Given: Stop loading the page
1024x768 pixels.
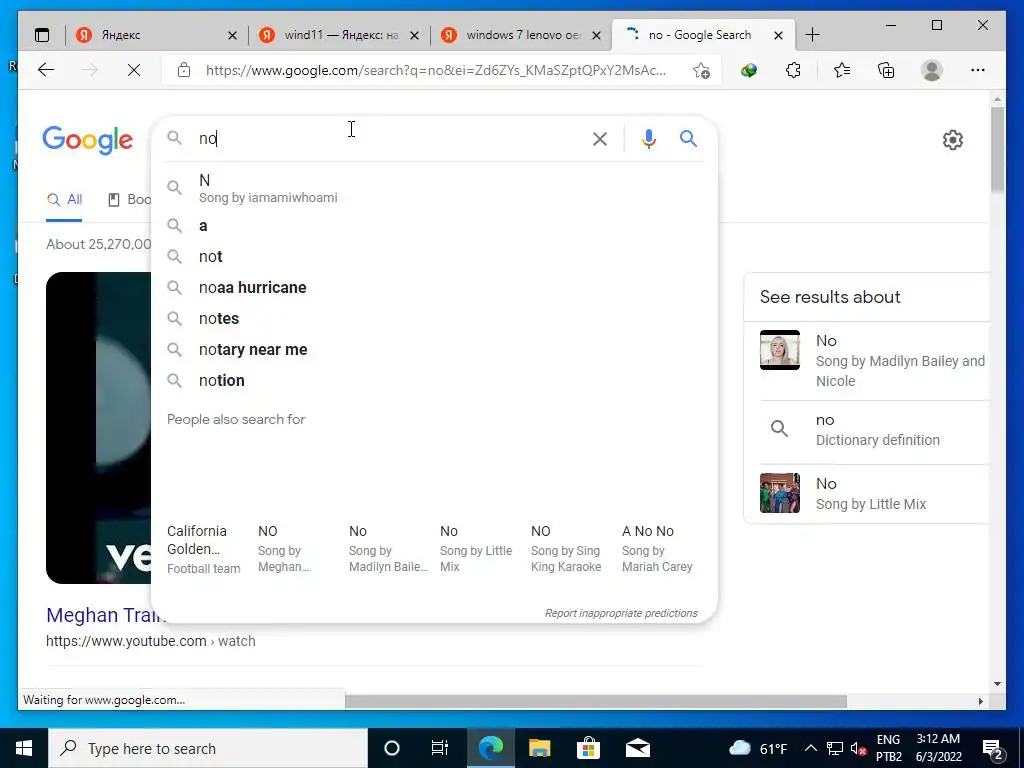Looking at the screenshot, I should tap(134, 70).
